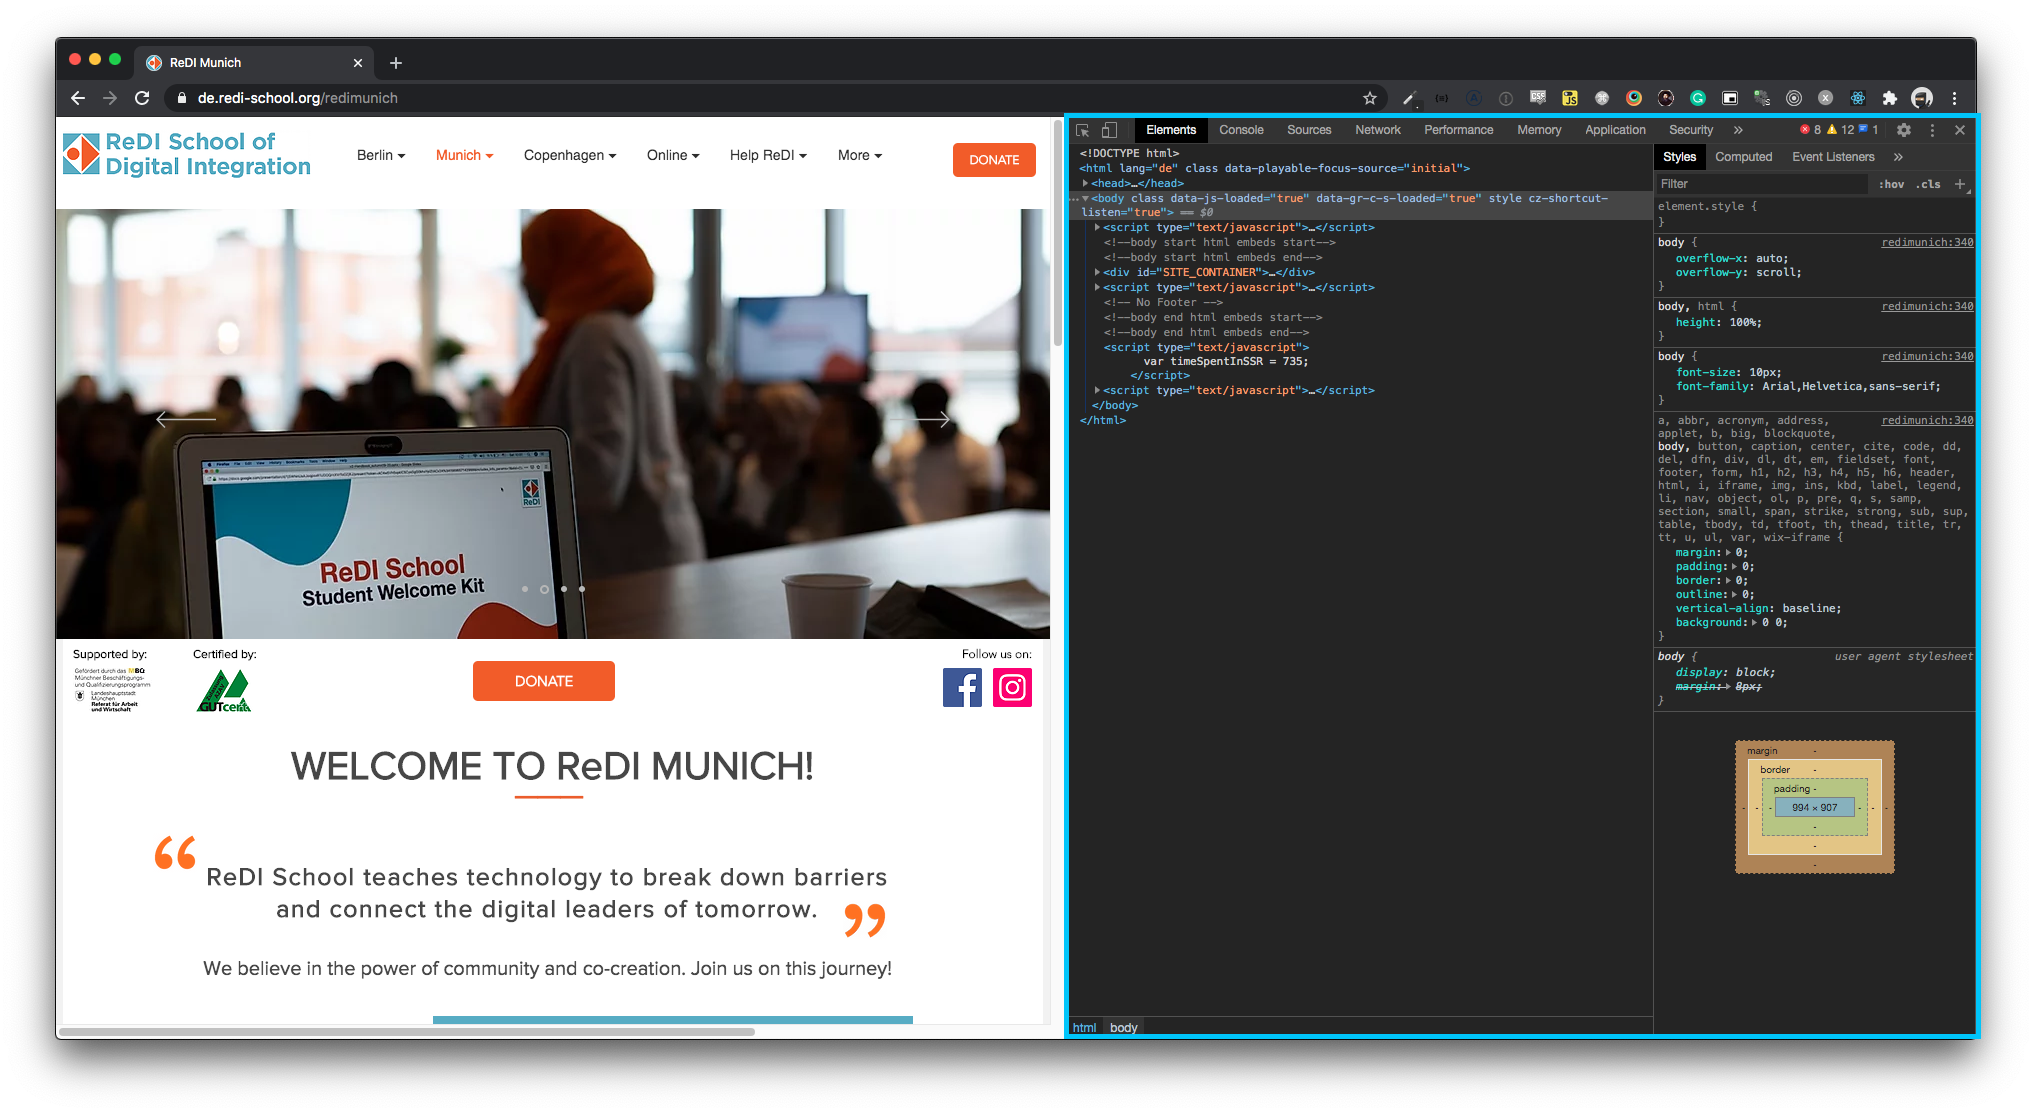The width and height of the screenshot is (2032, 1113).
Task: Open a new tab with the plus button
Action: pos(396,63)
